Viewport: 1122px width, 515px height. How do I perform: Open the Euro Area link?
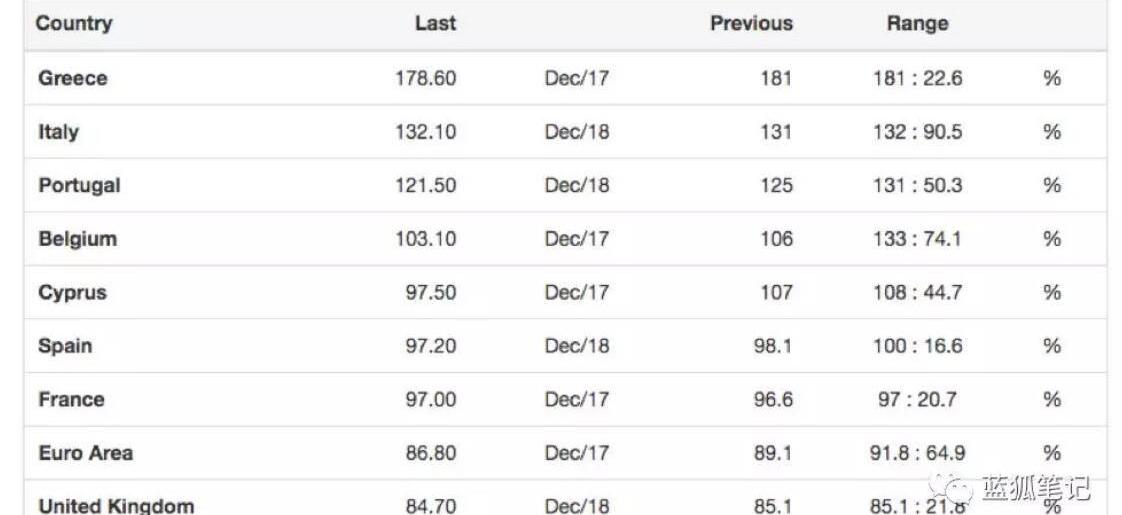pyautogui.click(x=85, y=453)
